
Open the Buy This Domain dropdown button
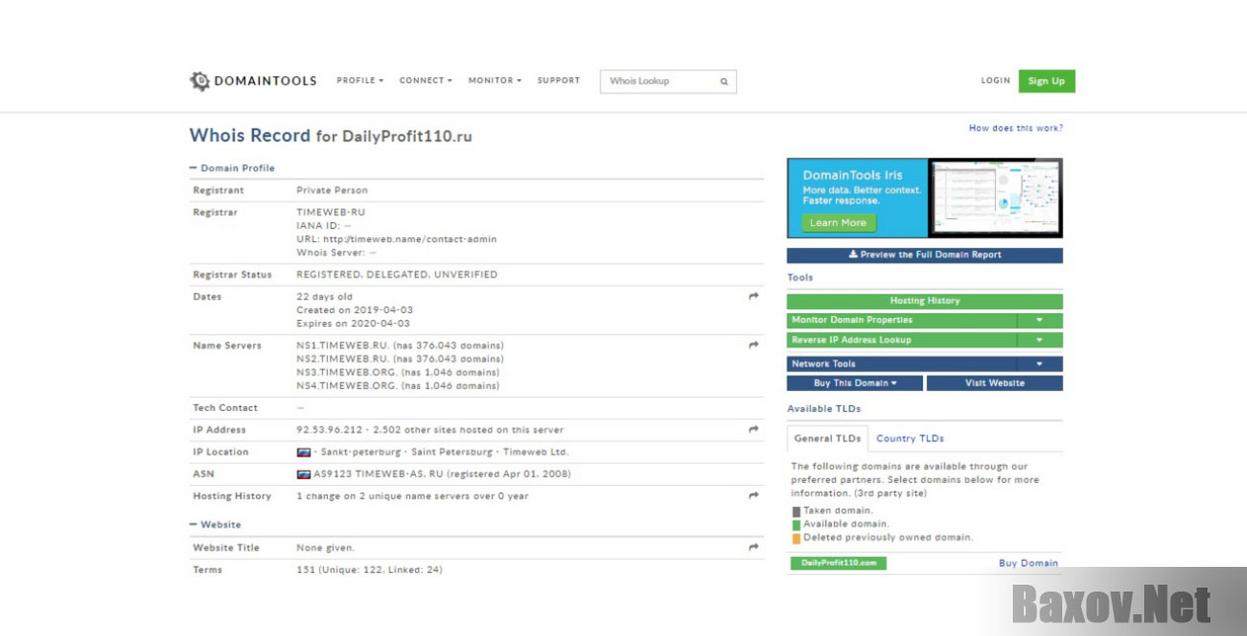click(855, 383)
